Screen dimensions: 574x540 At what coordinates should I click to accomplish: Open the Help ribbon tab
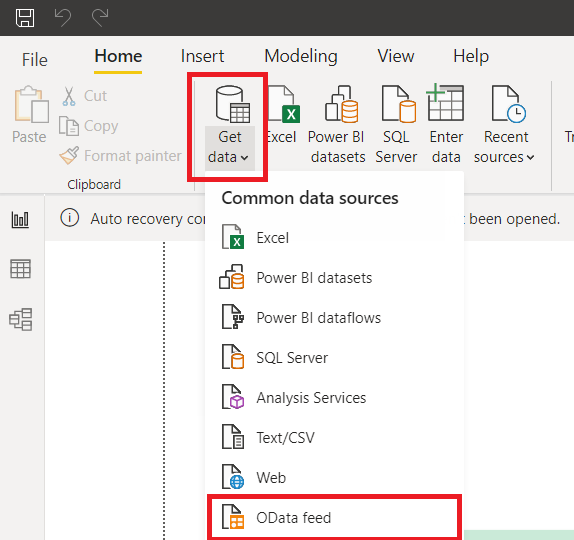(471, 56)
